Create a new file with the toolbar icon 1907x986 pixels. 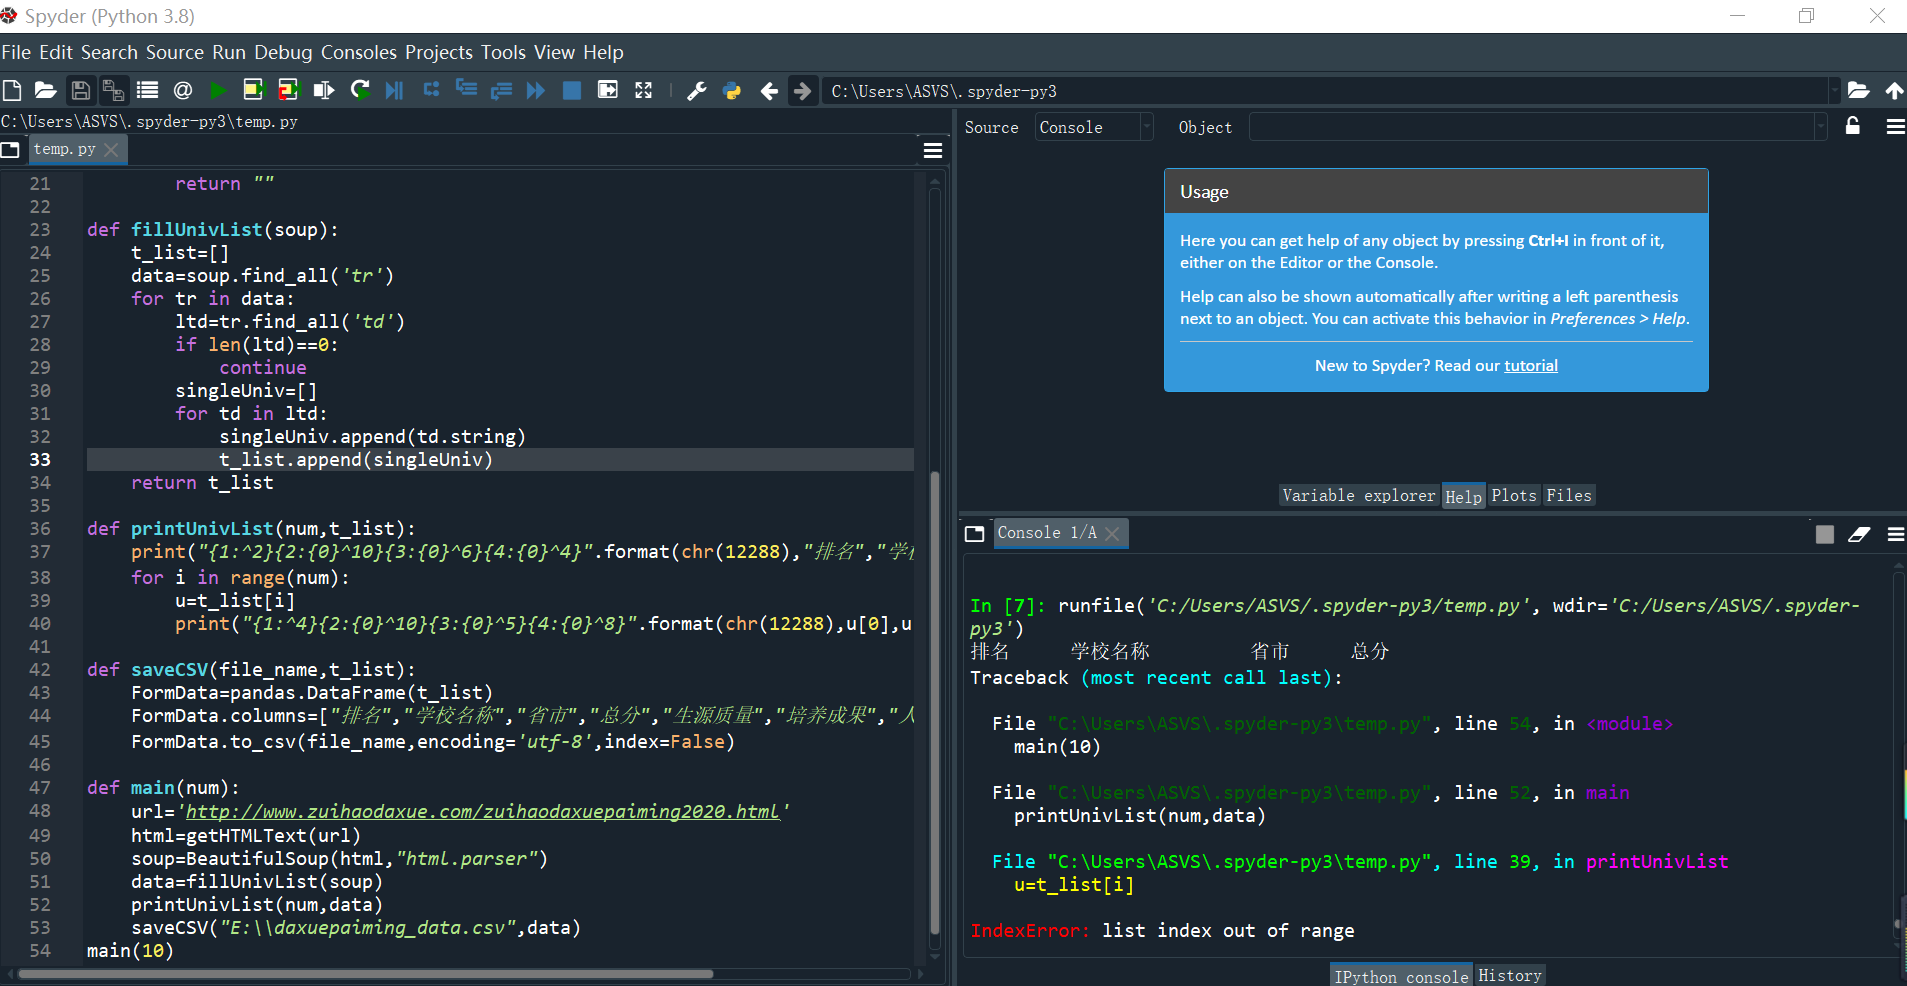coord(12,91)
